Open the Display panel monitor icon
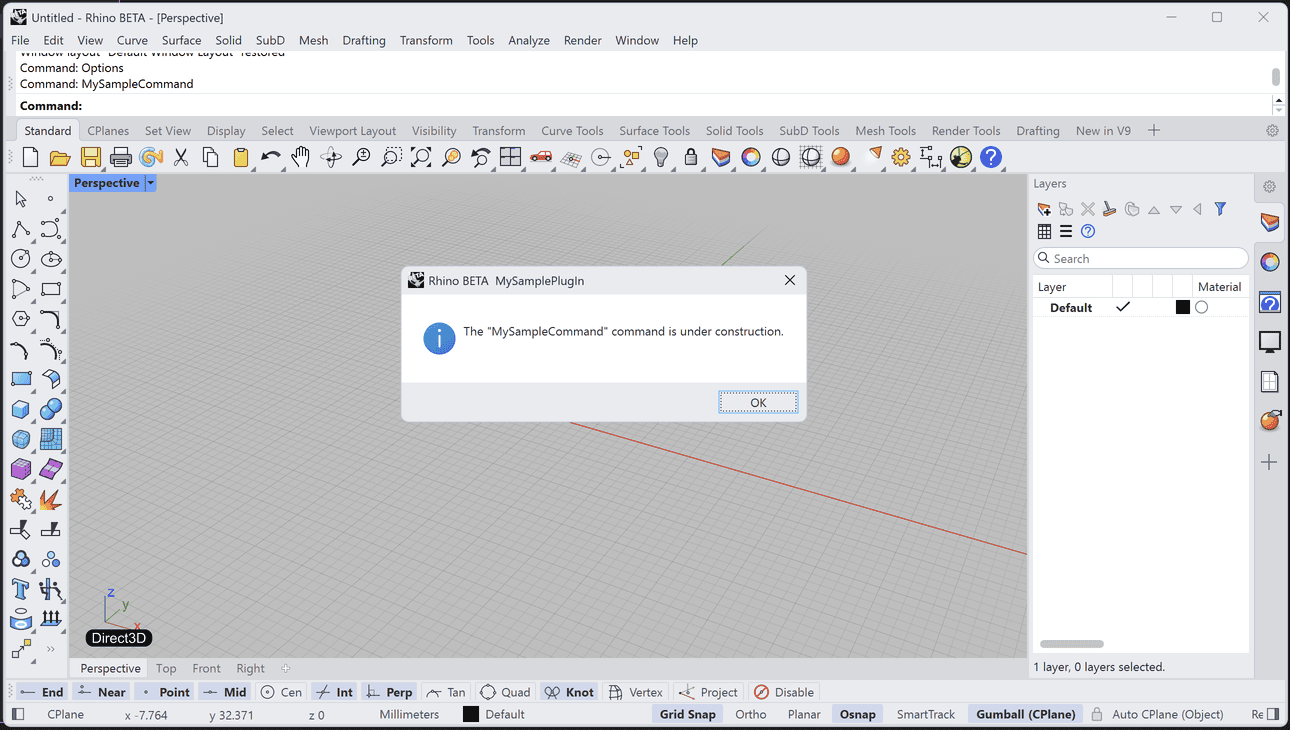Image resolution: width=1290 pixels, height=730 pixels. coord(1270,342)
